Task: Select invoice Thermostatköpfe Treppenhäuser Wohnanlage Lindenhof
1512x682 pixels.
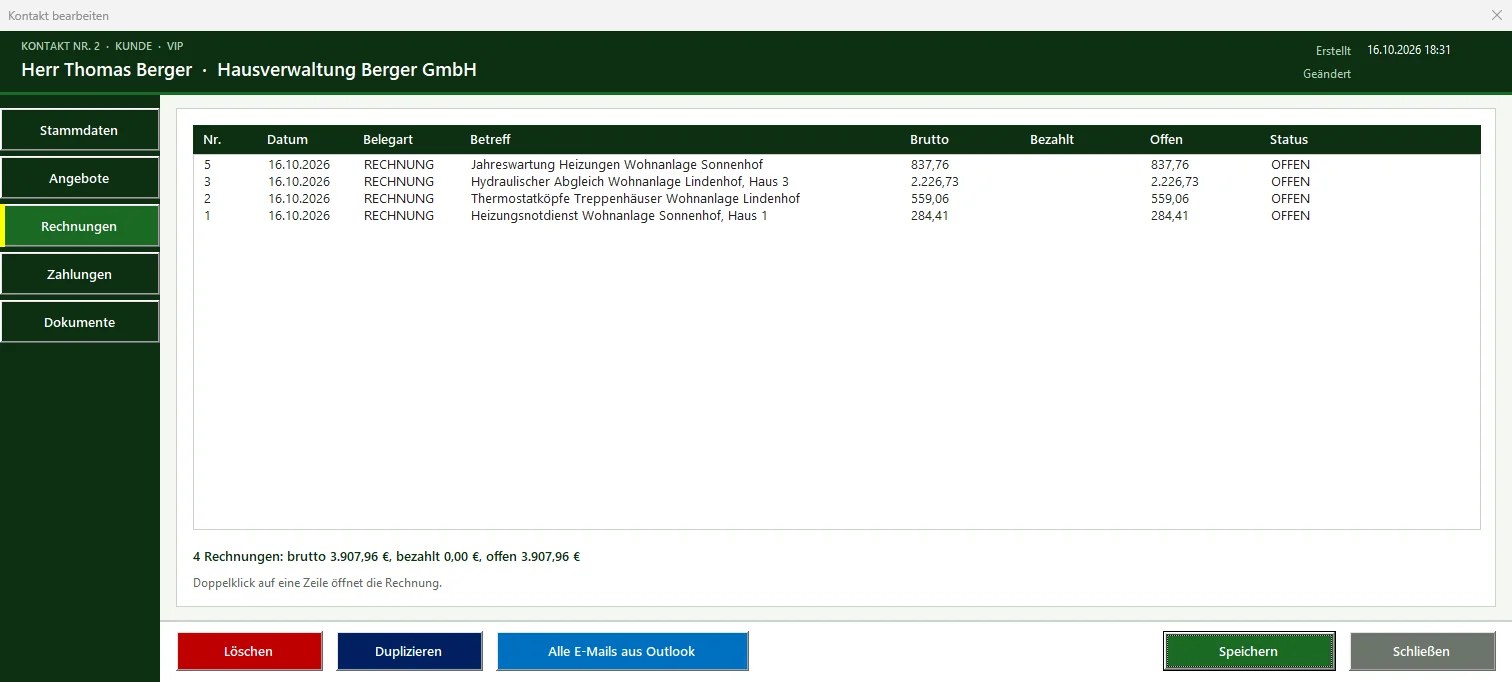Action: (836, 199)
